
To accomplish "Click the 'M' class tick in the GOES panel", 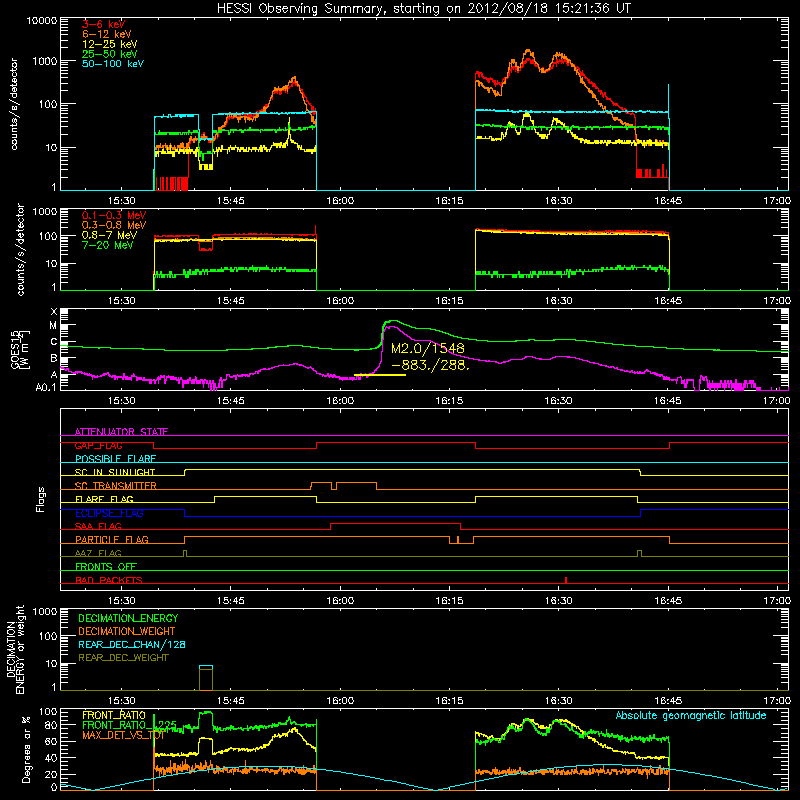I will (53, 325).
